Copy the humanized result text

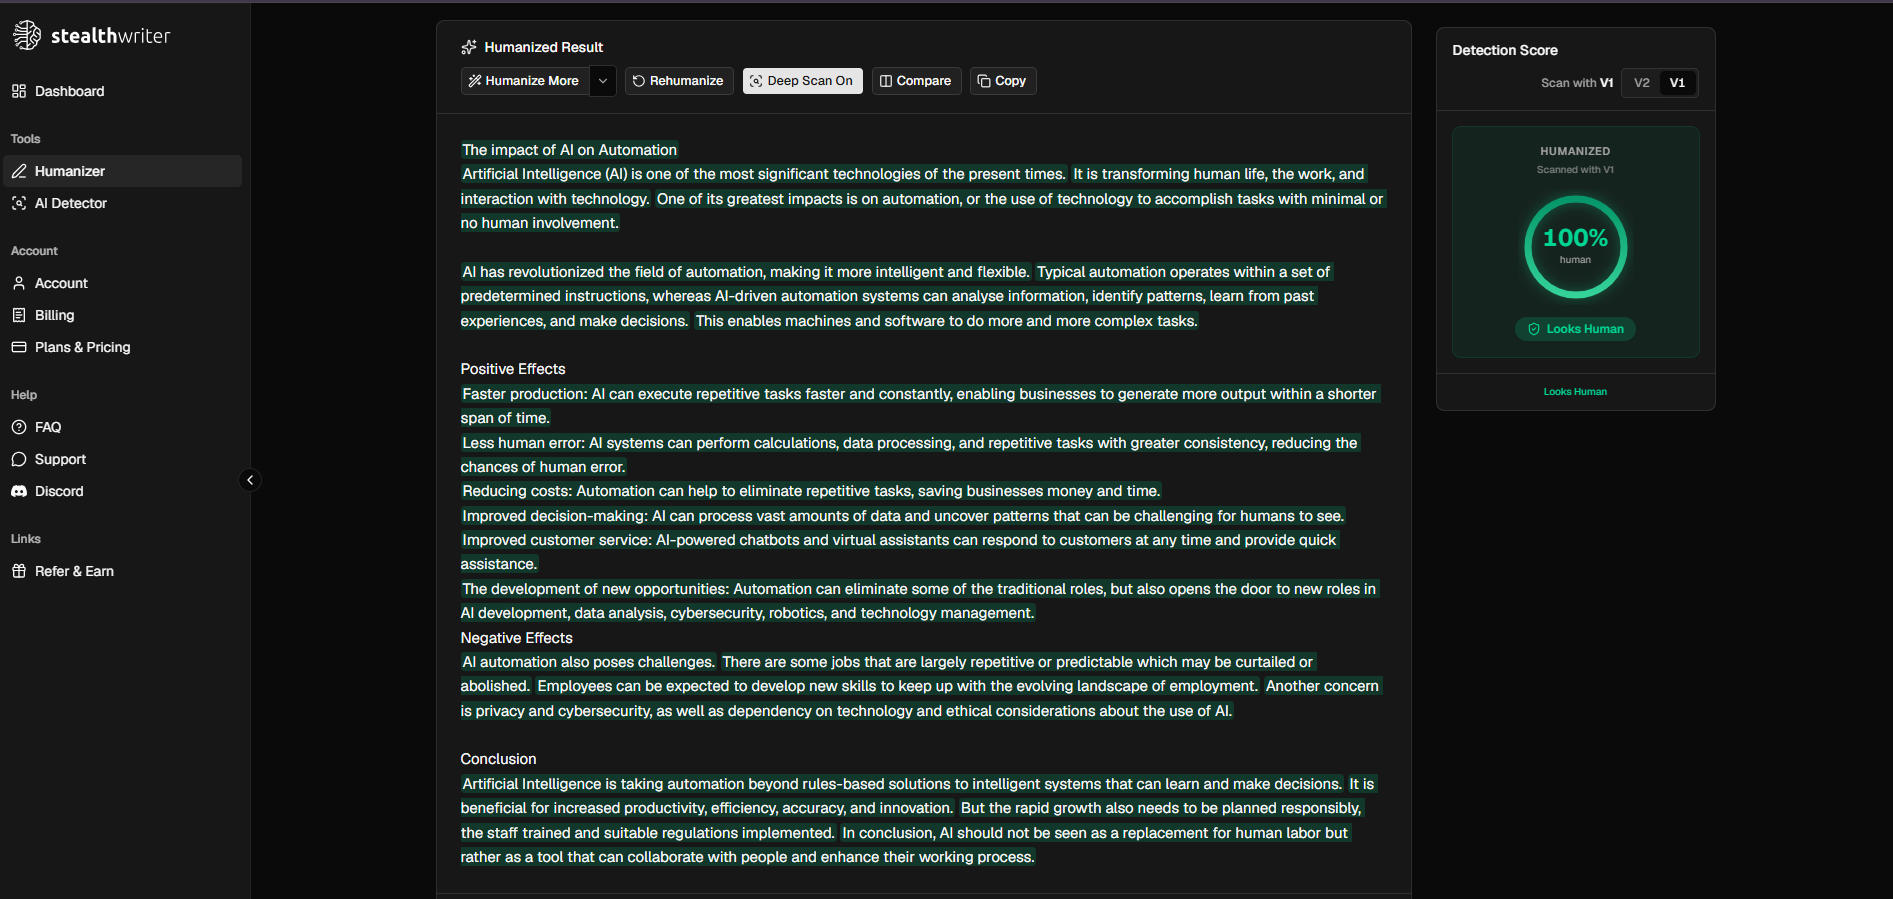click(1003, 81)
